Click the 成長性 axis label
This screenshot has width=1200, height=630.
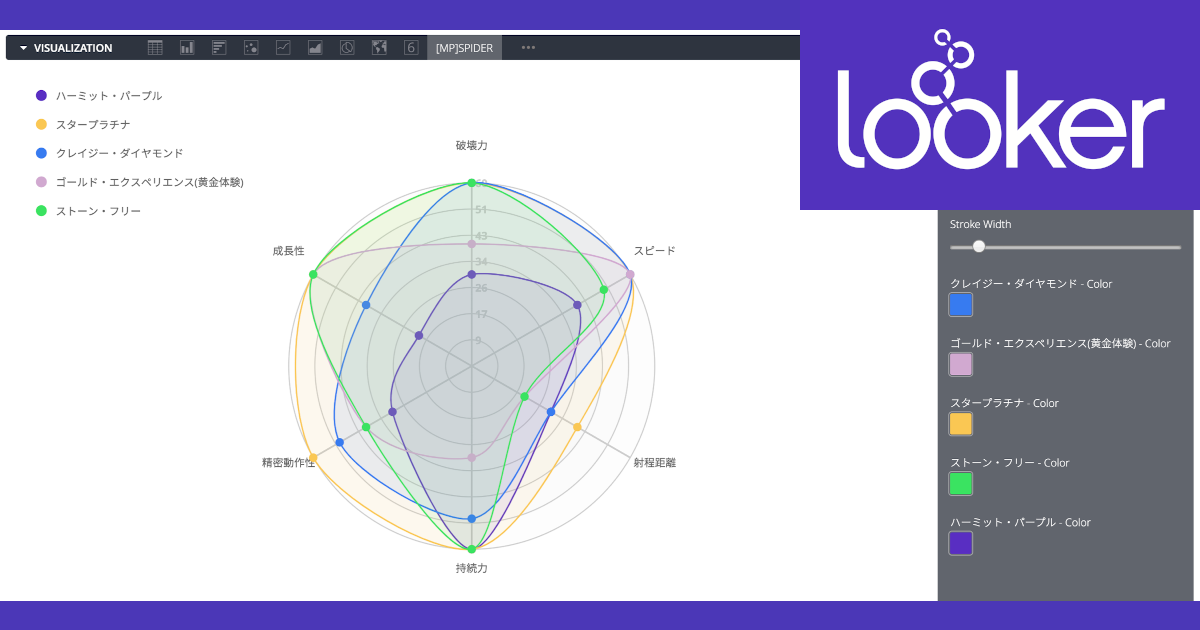pyautogui.click(x=289, y=251)
